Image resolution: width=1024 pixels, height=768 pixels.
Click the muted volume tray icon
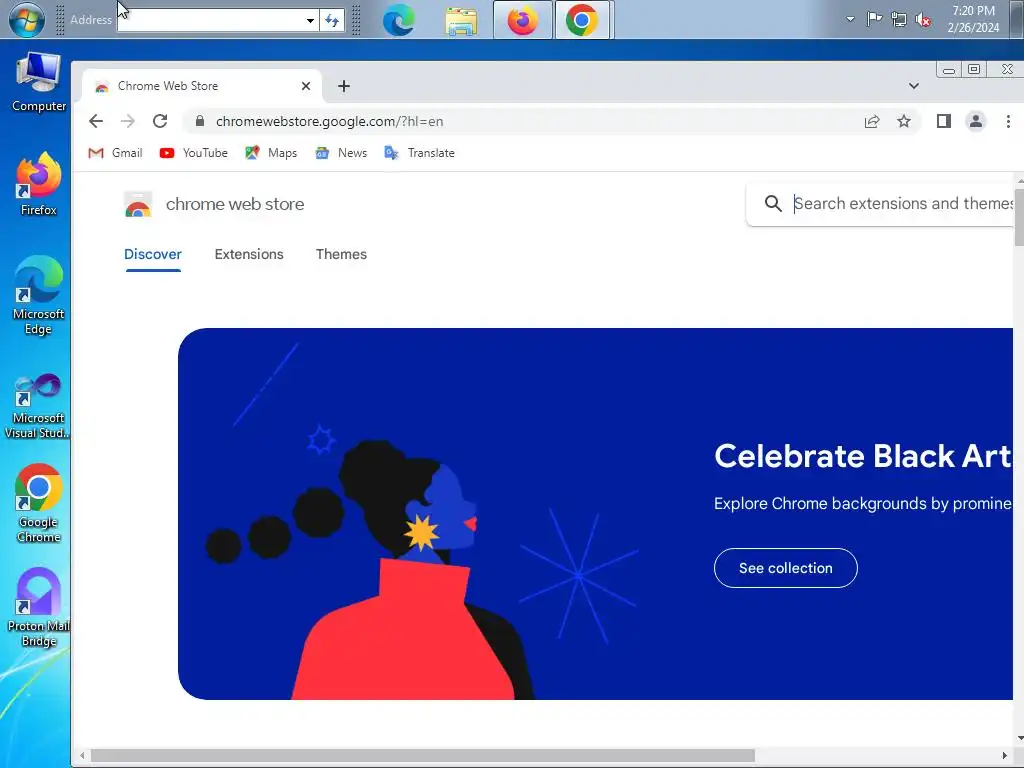tap(923, 20)
